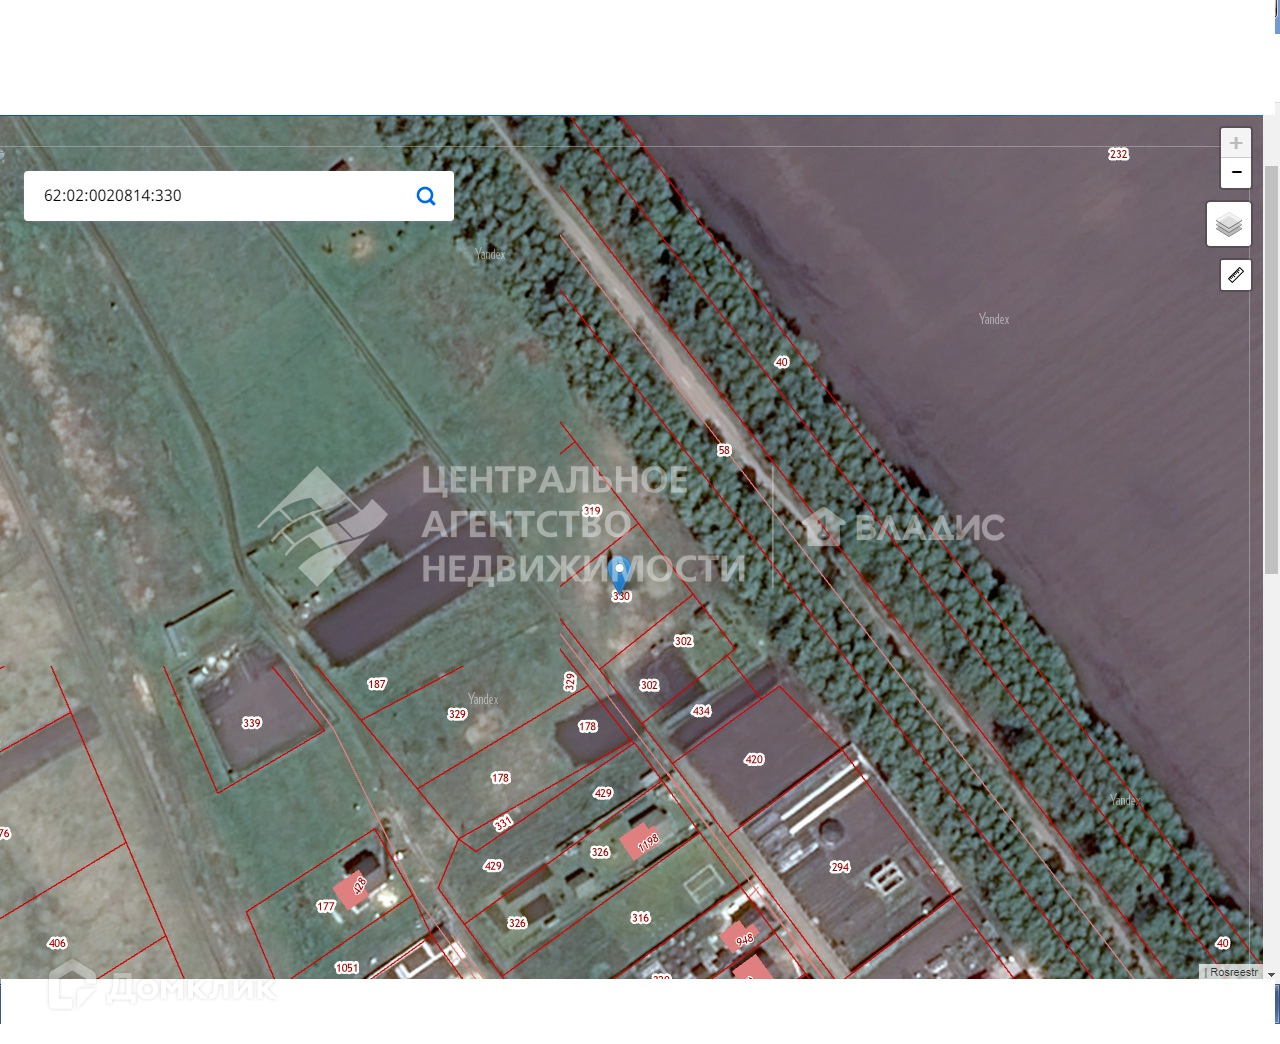Zoom out of the map

click(1236, 173)
